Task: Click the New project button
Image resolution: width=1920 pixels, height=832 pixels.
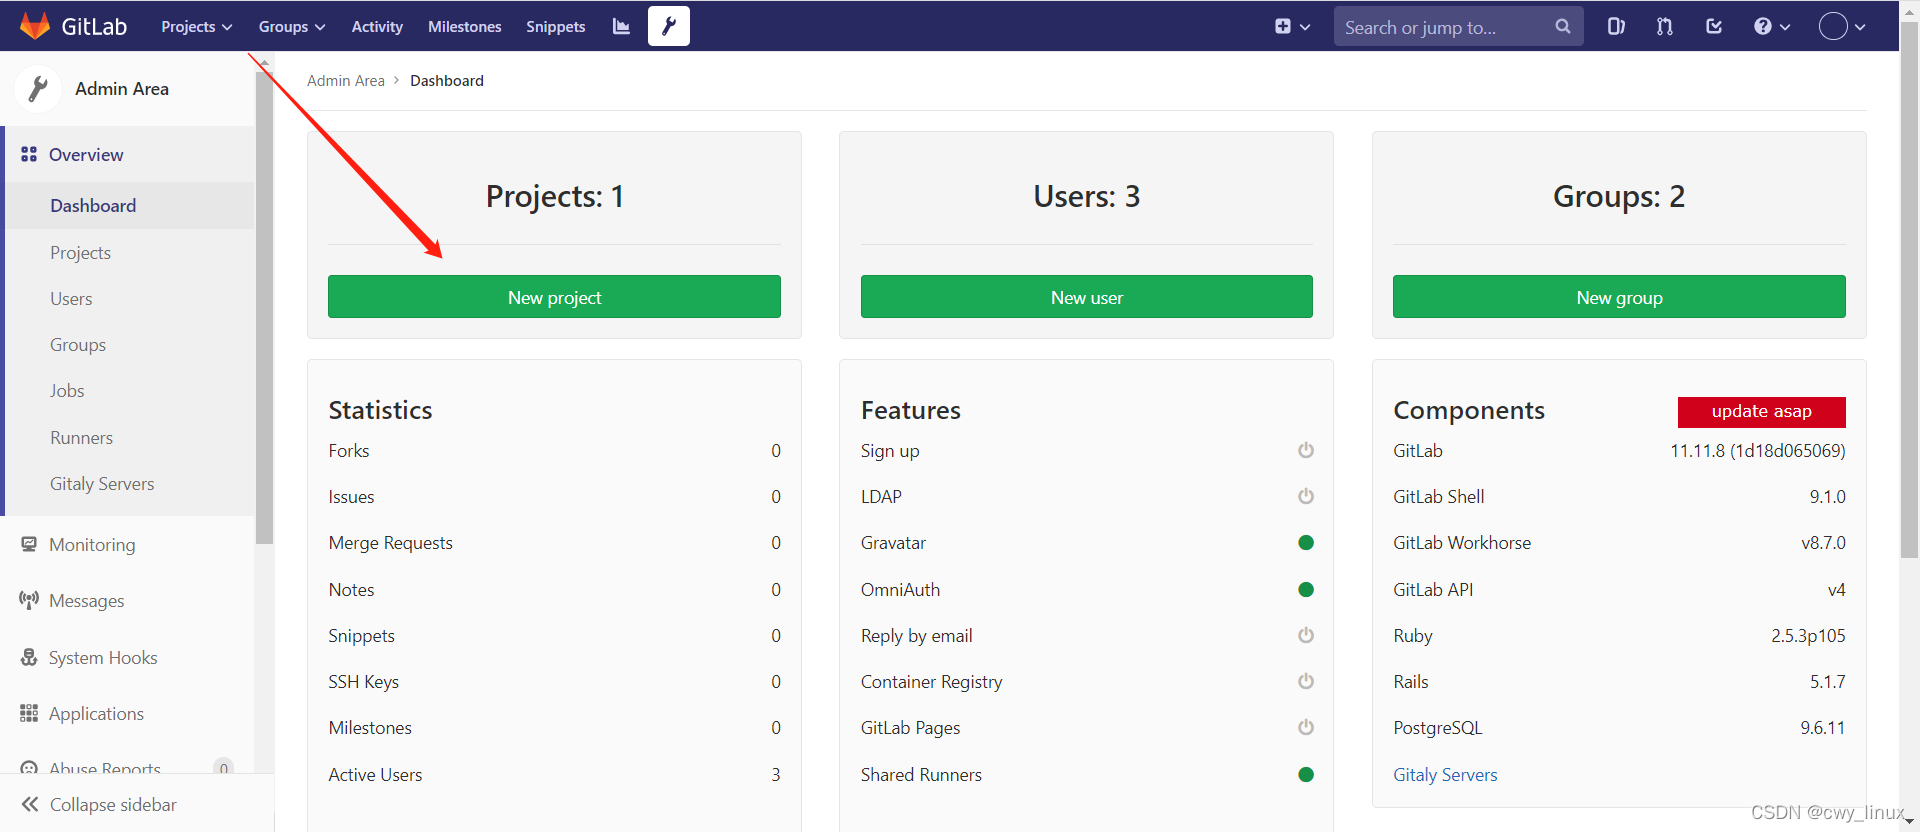Action: pyautogui.click(x=554, y=297)
